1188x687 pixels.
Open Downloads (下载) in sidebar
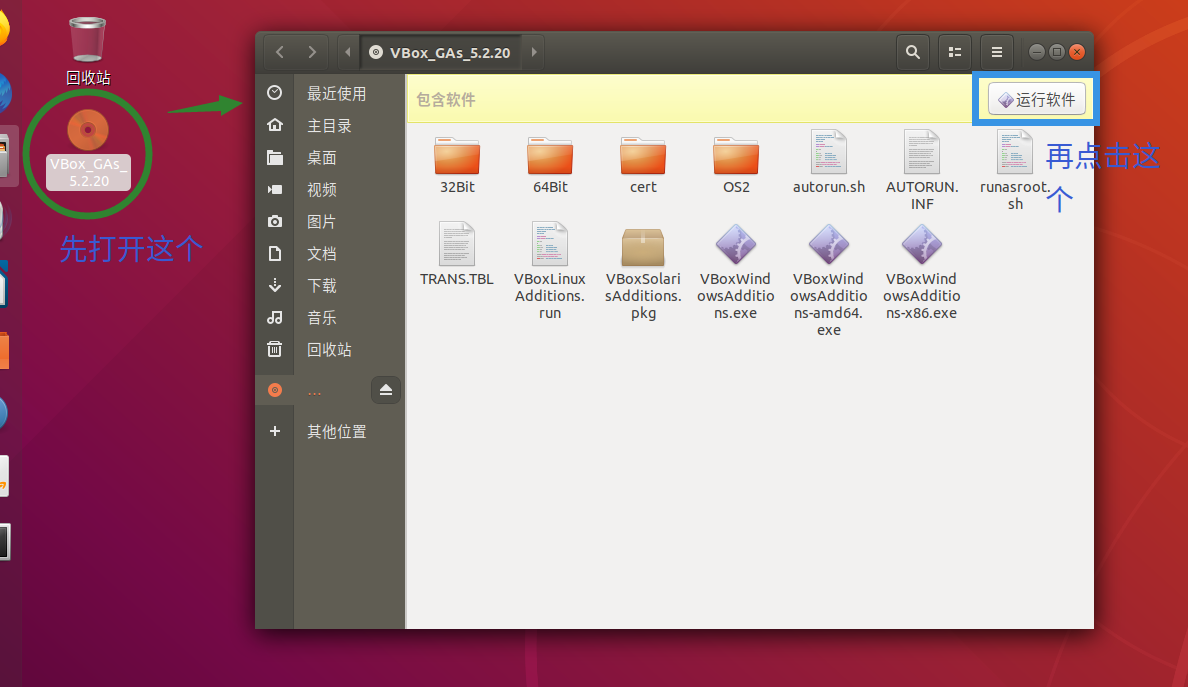tap(321, 286)
